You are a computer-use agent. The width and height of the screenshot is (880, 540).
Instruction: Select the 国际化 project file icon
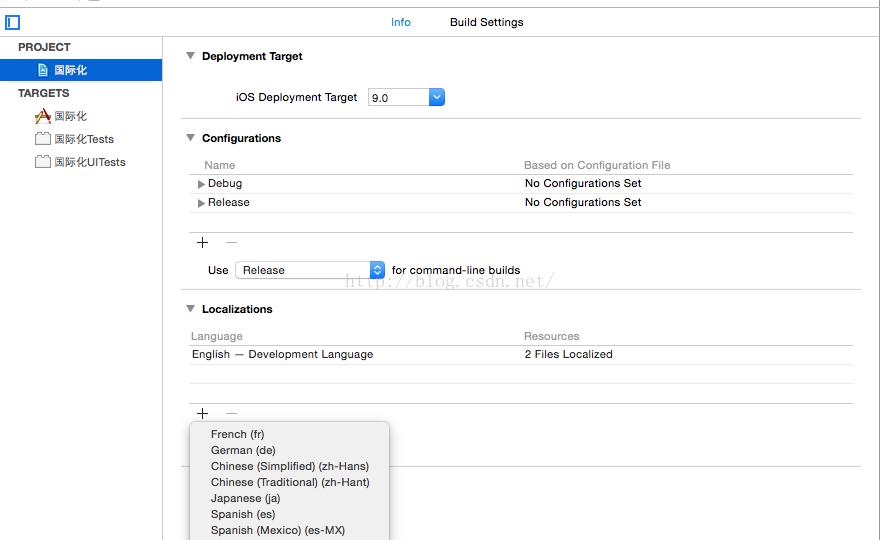pos(43,70)
